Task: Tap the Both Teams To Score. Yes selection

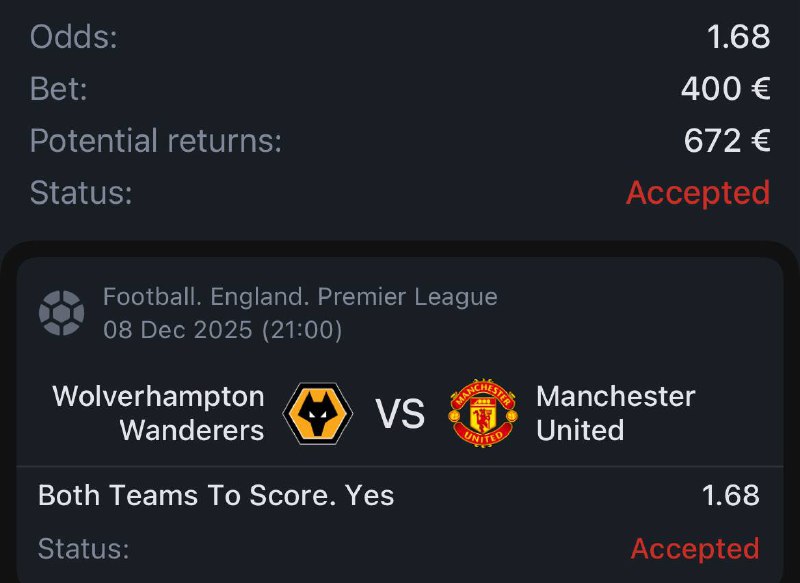Action: coord(216,495)
